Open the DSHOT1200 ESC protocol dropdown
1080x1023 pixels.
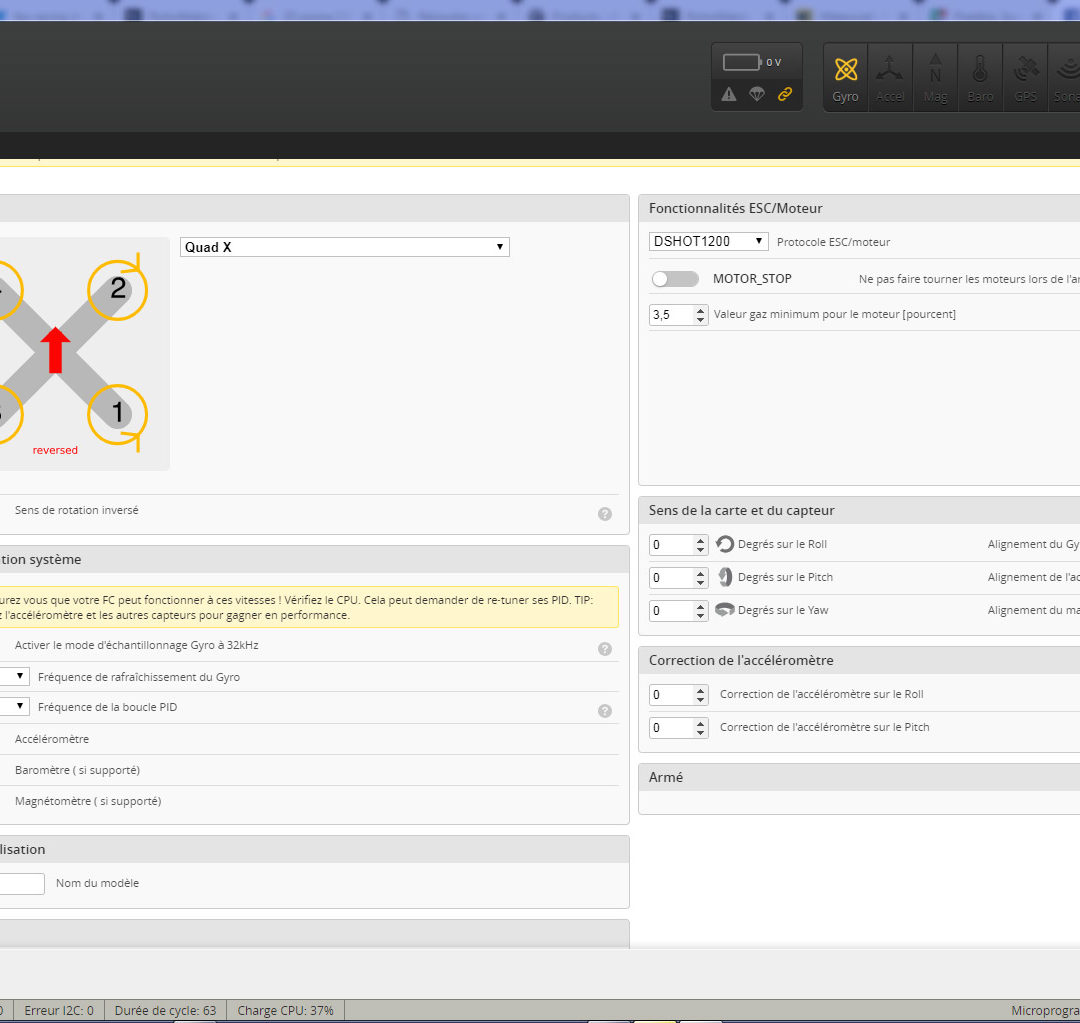[x=708, y=241]
